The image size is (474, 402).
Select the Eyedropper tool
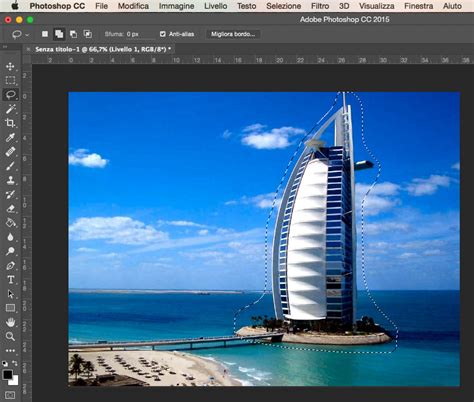pos(10,137)
